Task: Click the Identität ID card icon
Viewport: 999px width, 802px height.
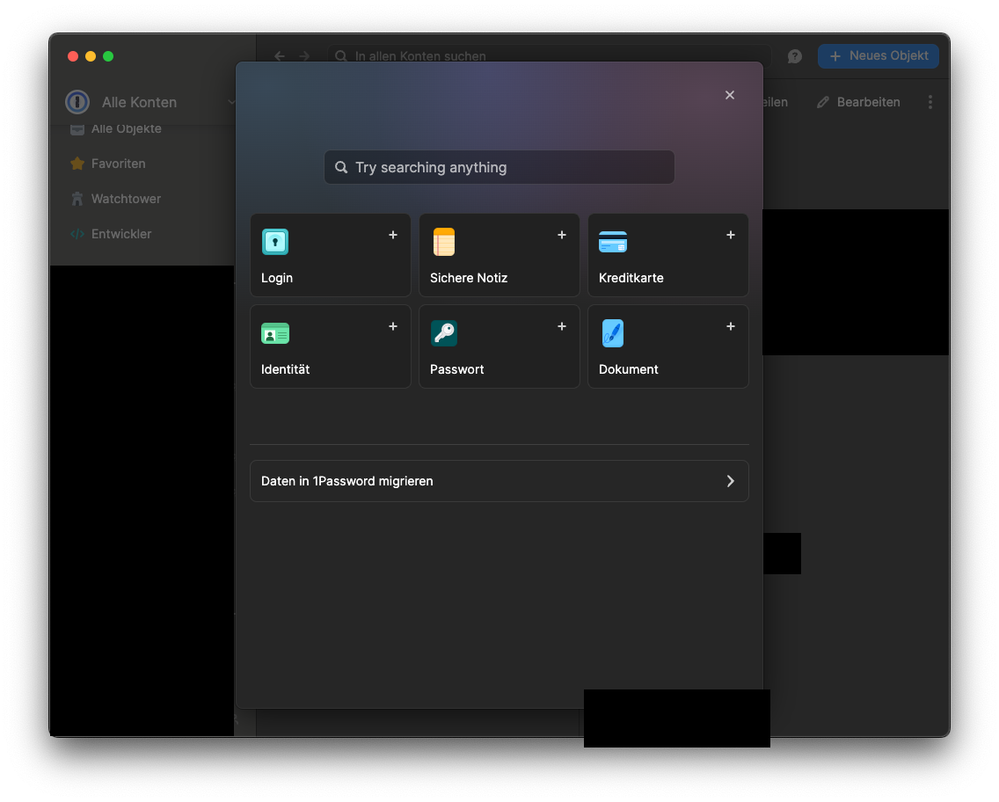Action: 275,333
